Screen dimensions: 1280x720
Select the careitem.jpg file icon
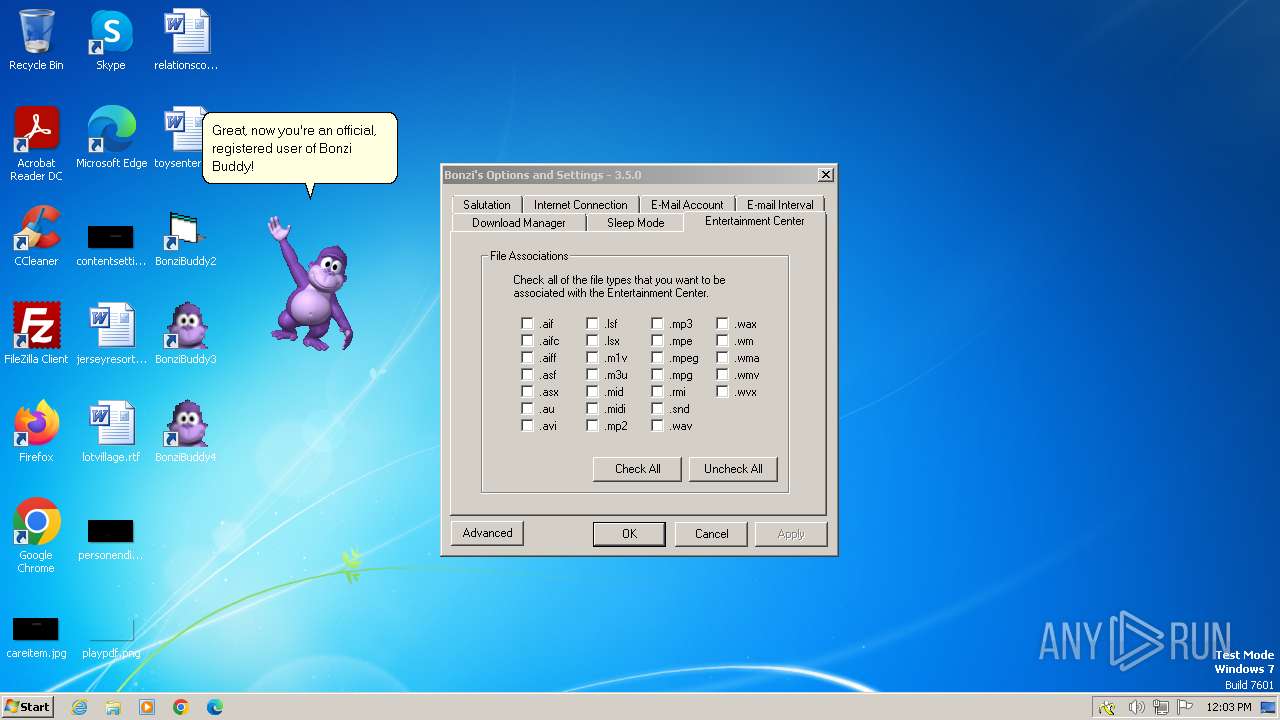[36, 638]
